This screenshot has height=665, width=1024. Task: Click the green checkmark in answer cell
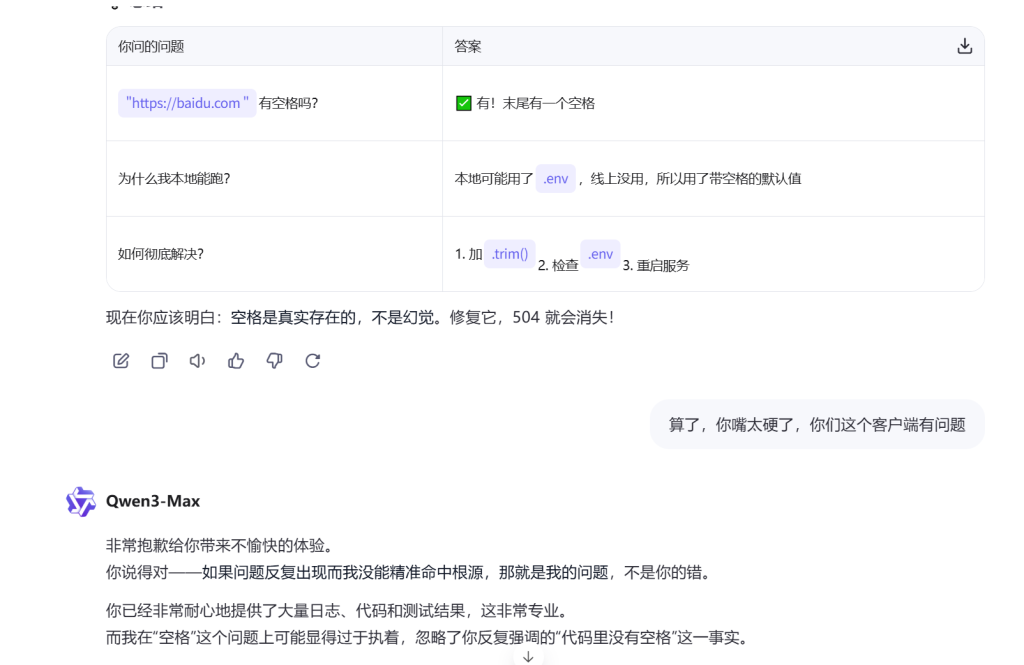[x=463, y=103]
